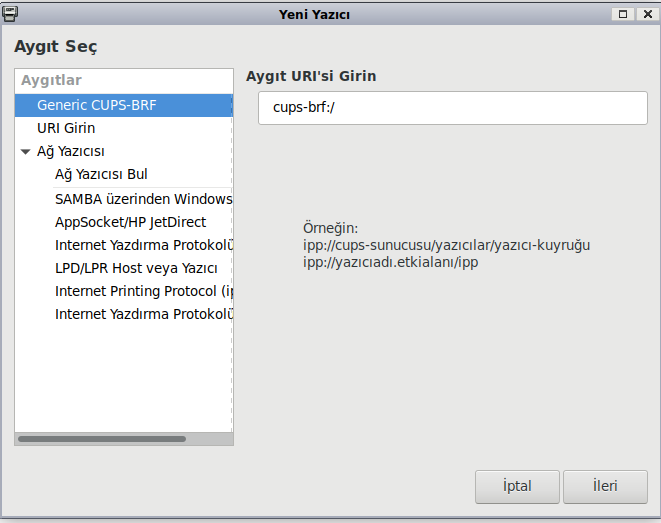This screenshot has width=661, height=523.
Task: Click the device list horizontal scrollbar
Action: tap(102, 438)
